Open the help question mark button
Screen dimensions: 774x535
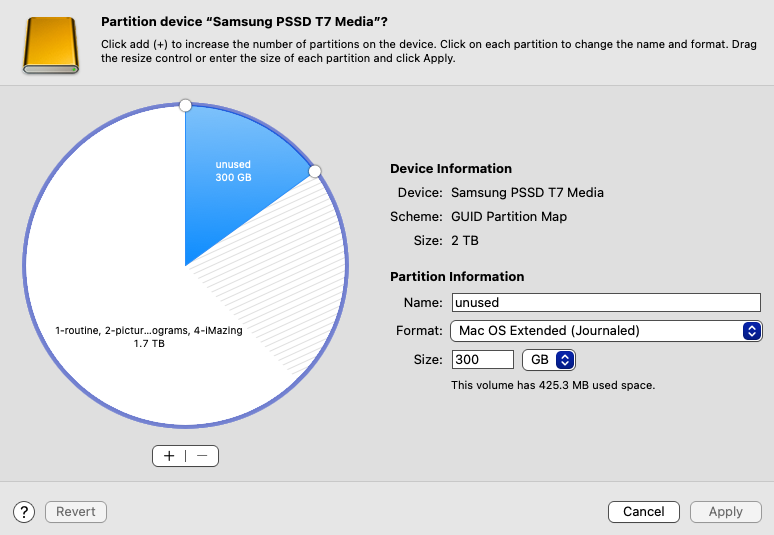pos(24,512)
